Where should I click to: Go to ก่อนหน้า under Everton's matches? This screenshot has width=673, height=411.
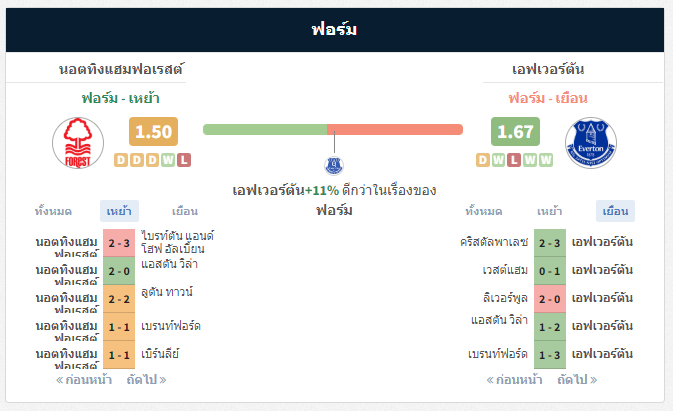point(514,380)
